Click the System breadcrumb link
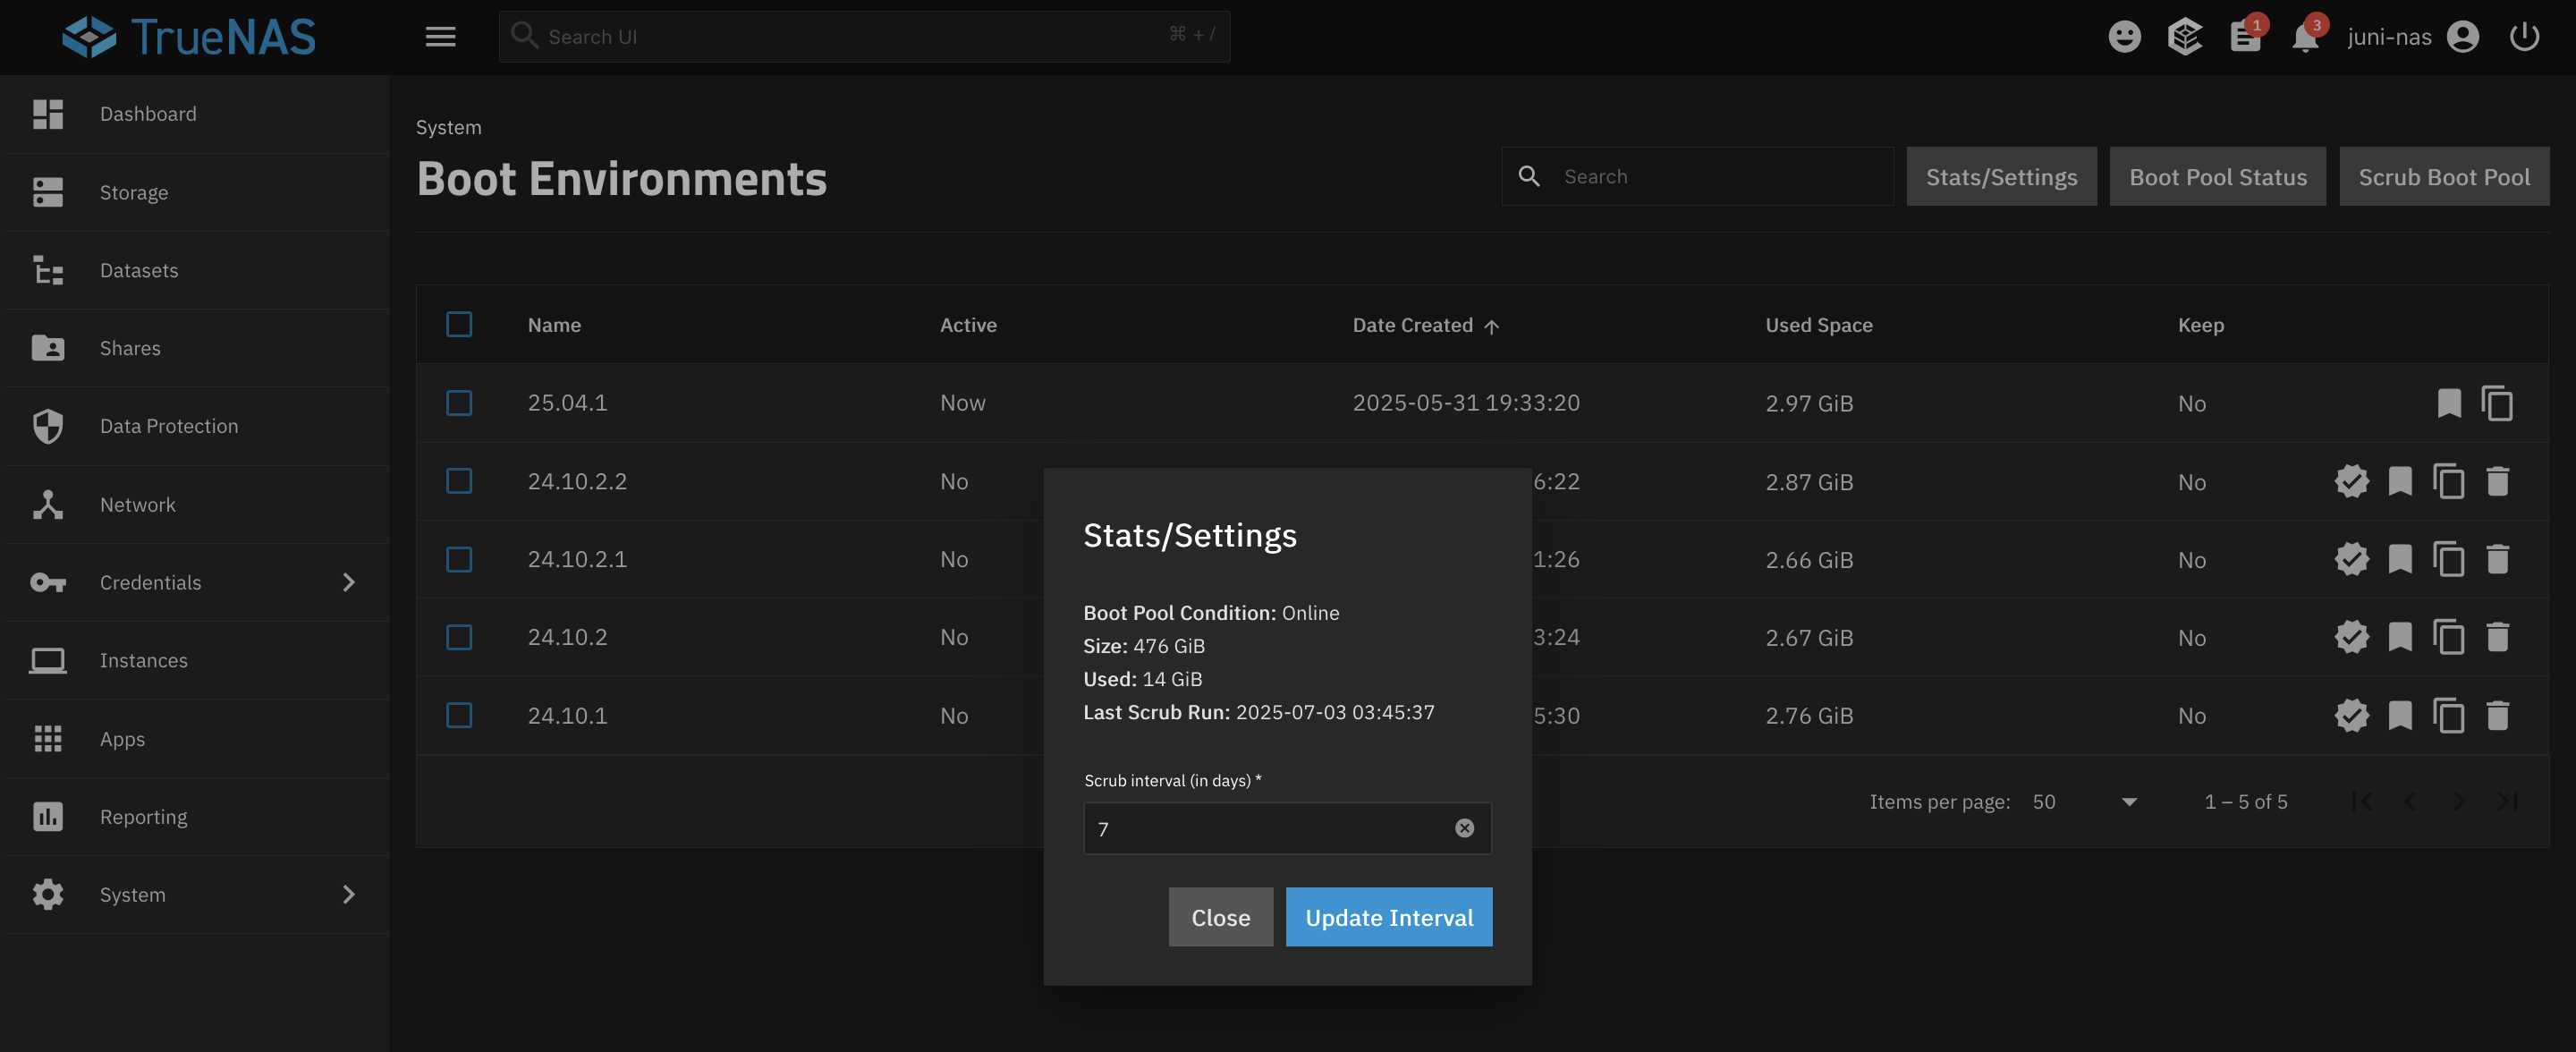Image resolution: width=2576 pixels, height=1052 pixels. [x=449, y=127]
